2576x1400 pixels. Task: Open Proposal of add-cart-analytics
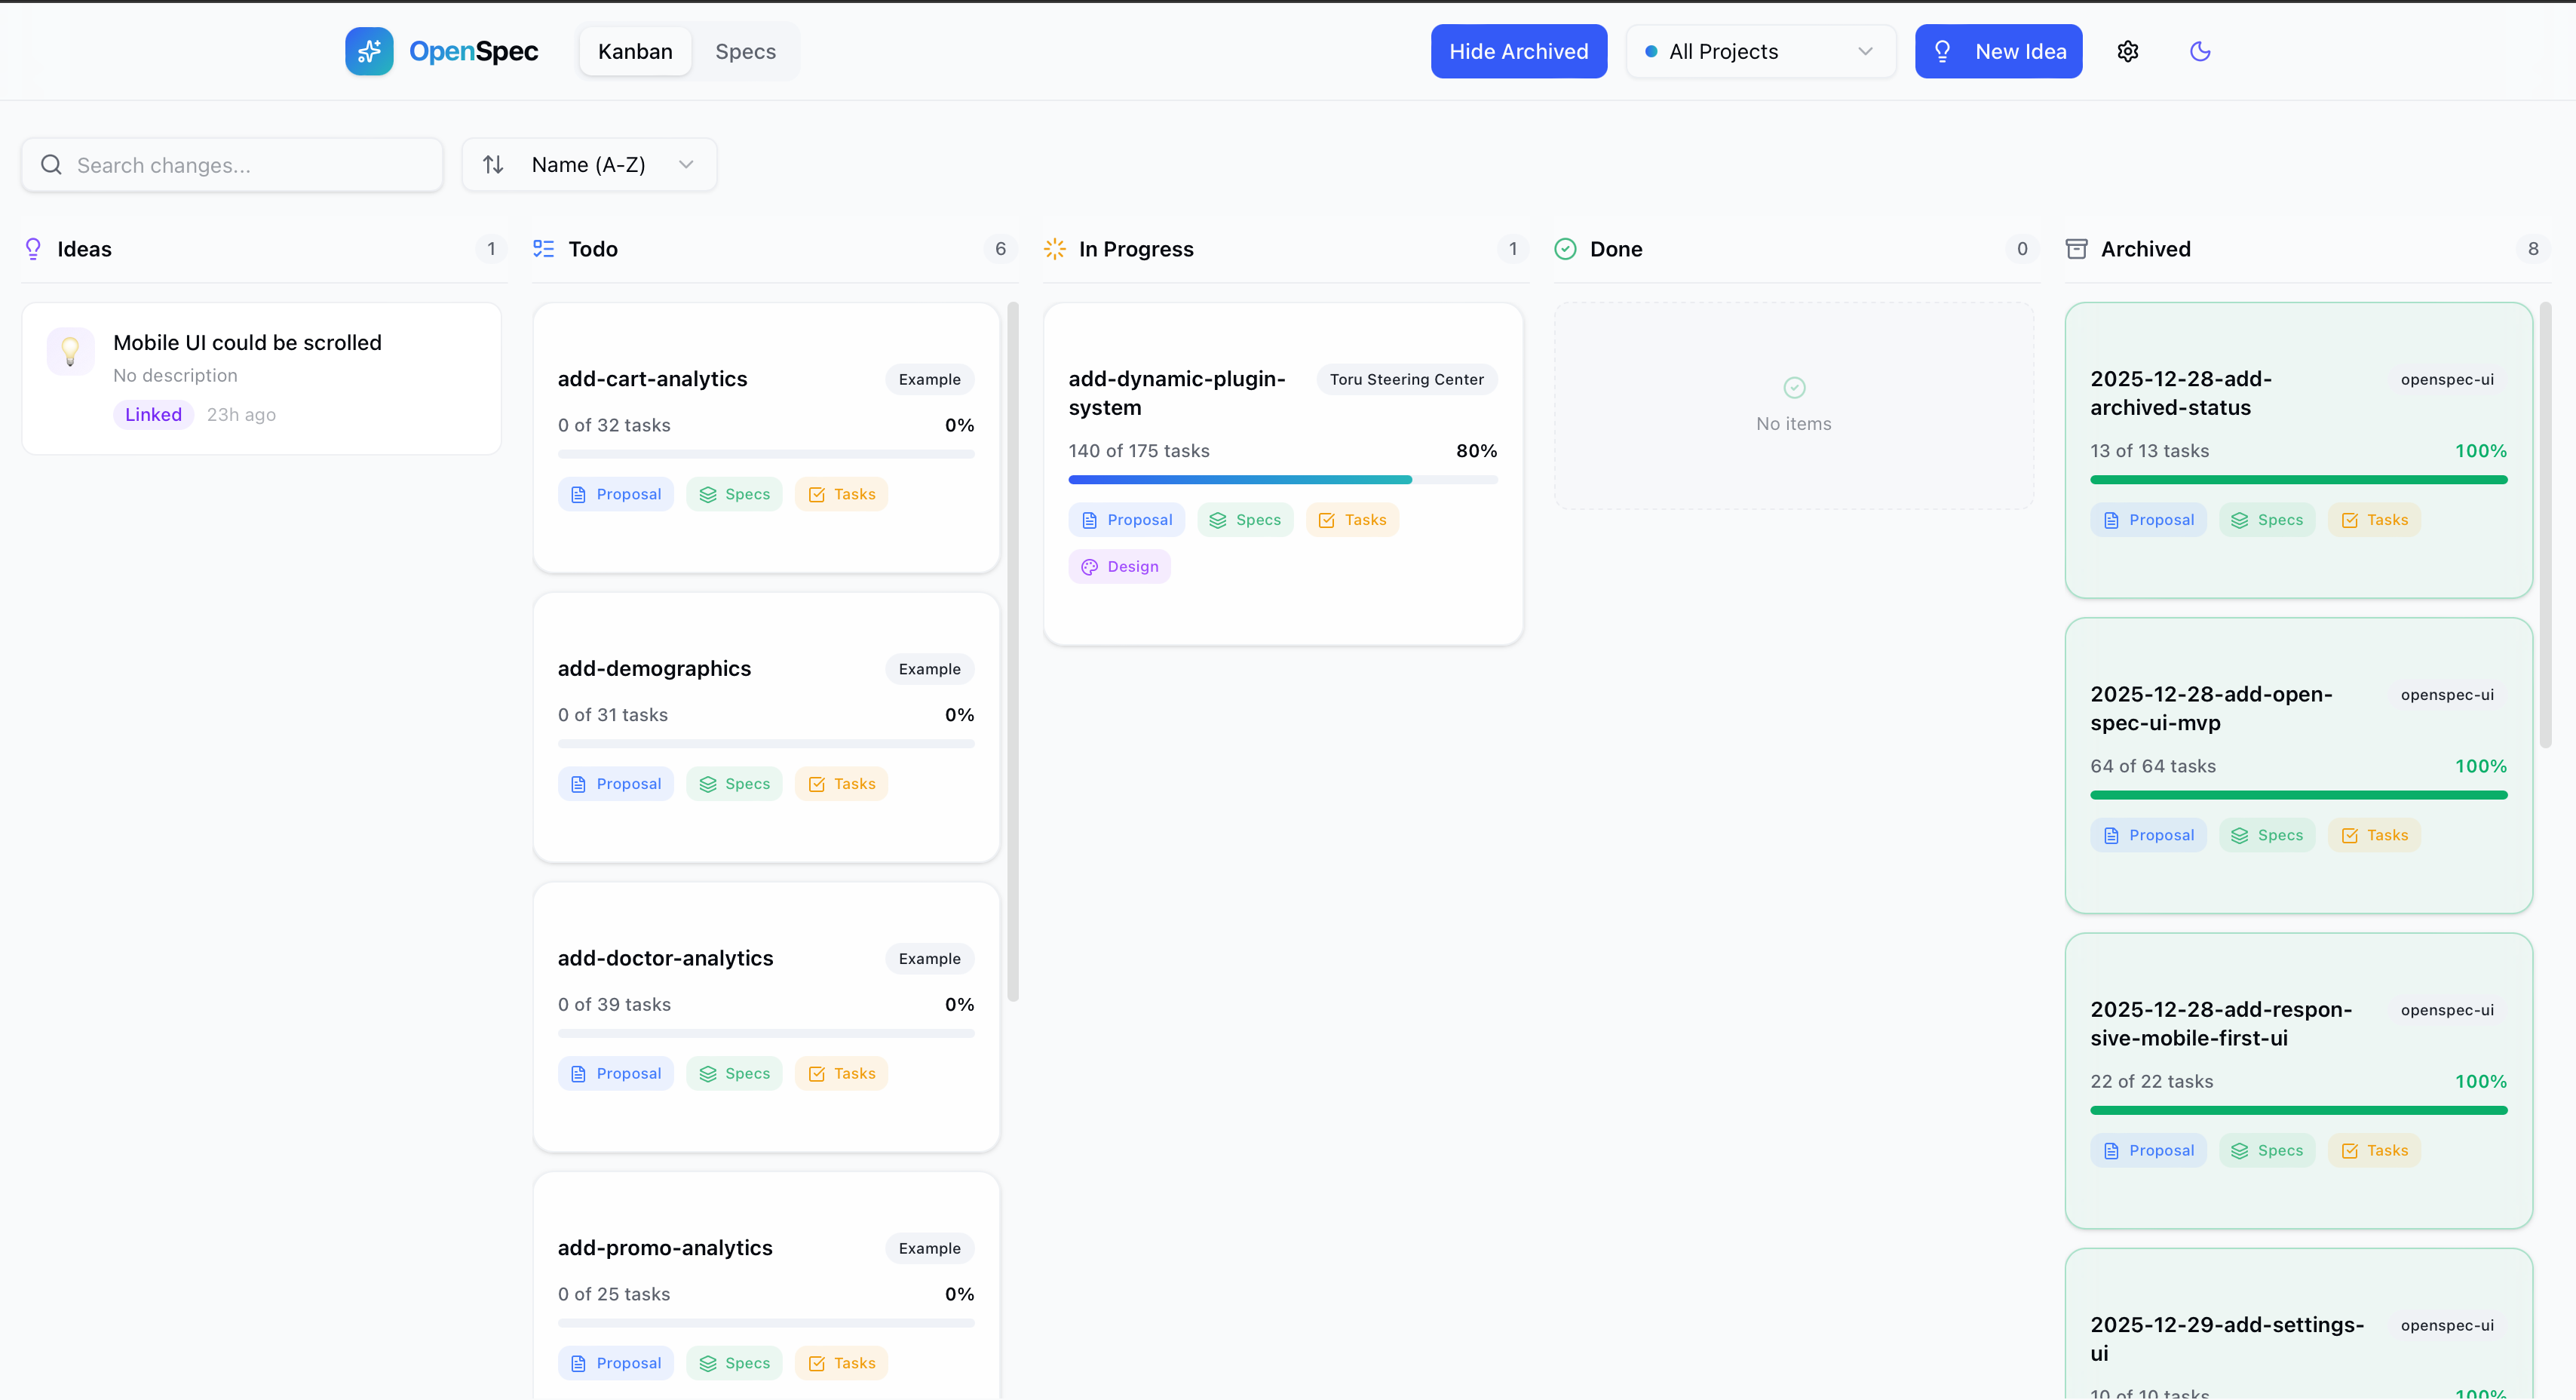tap(616, 494)
